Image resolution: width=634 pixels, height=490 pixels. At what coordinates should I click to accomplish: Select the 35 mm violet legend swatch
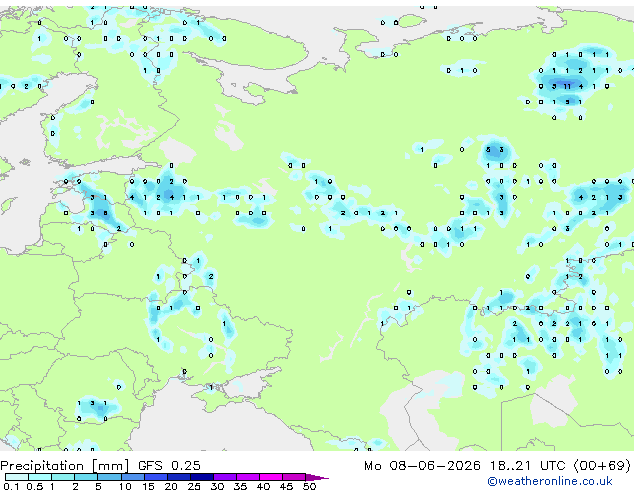coord(247,477)
